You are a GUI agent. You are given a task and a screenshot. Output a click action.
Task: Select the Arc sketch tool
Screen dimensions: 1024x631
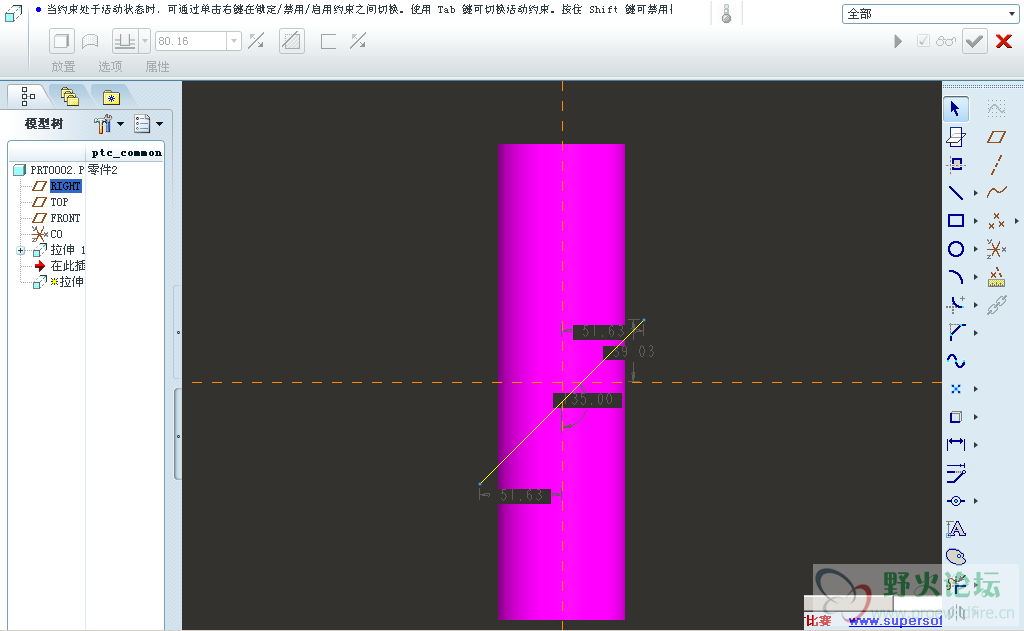[x=955, y=277]
